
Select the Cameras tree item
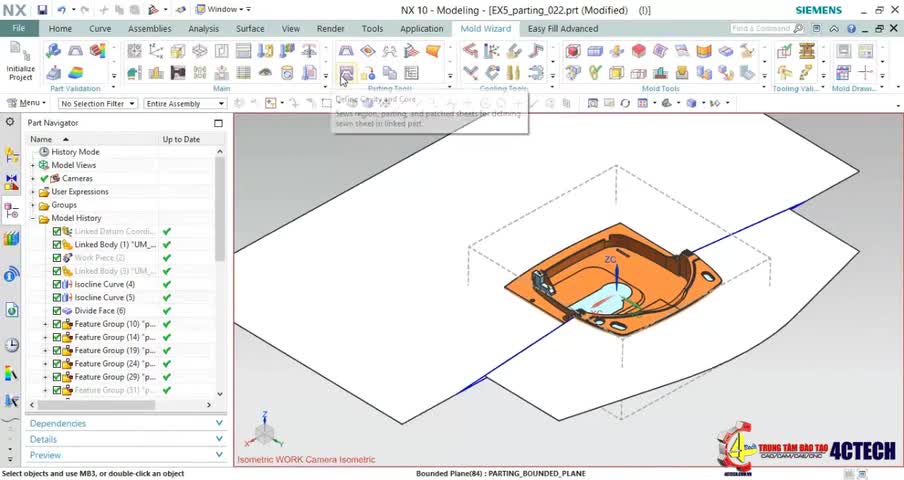click(x=77, y=178)
